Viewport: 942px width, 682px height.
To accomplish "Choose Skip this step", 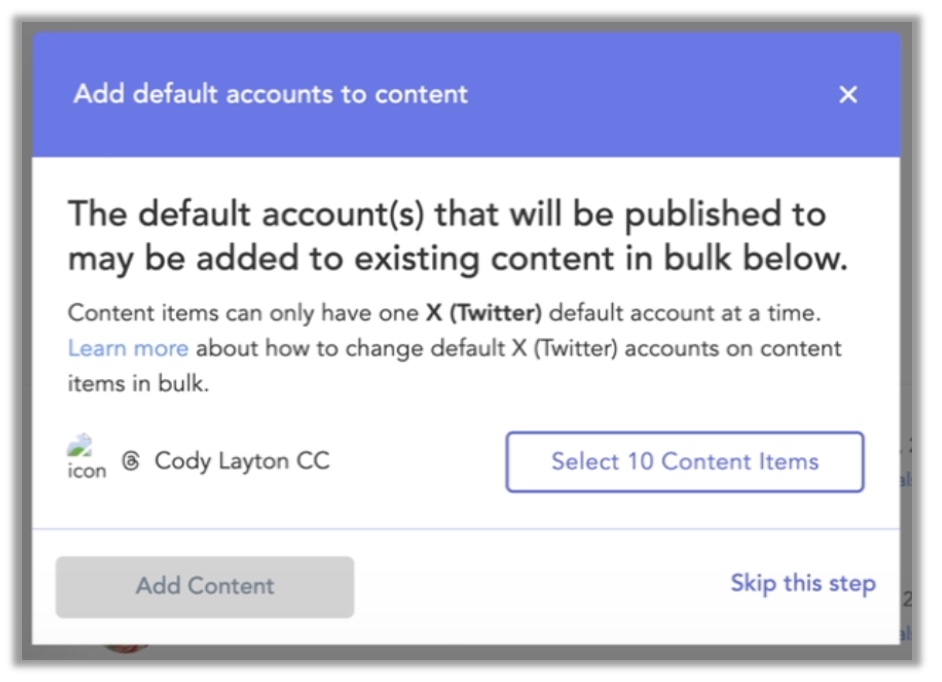I will click(x=803, y=583).
